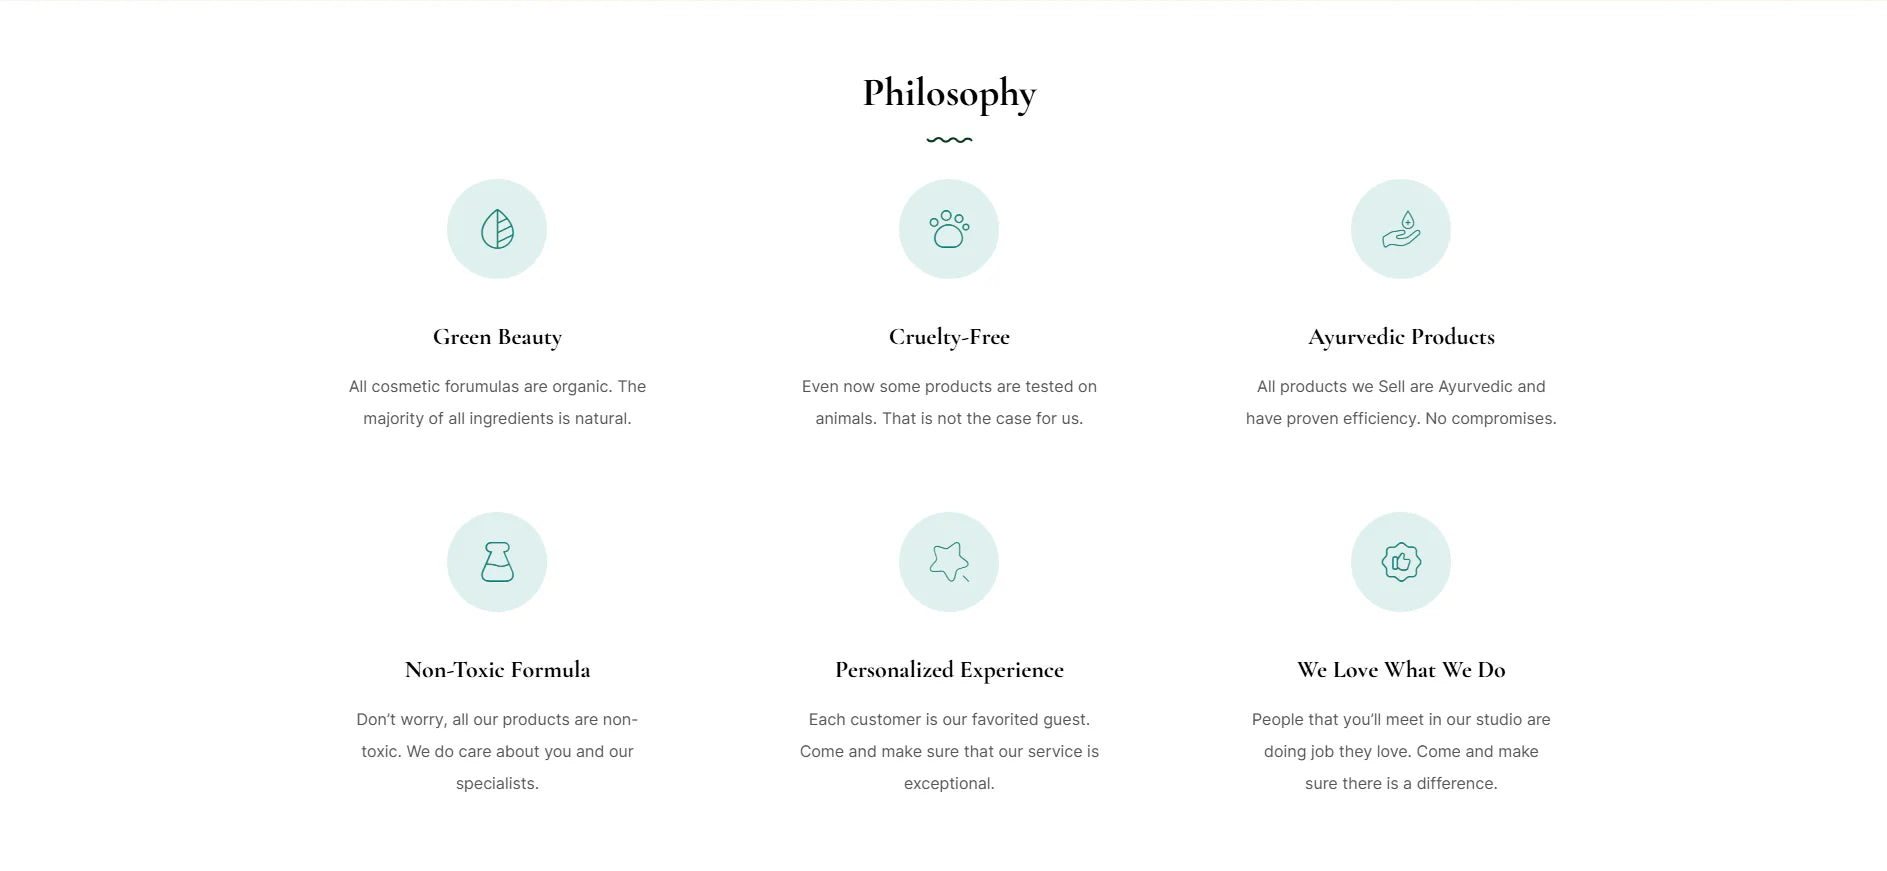
Task: Select the Cruelty-Free title
Action: [949, 337]
